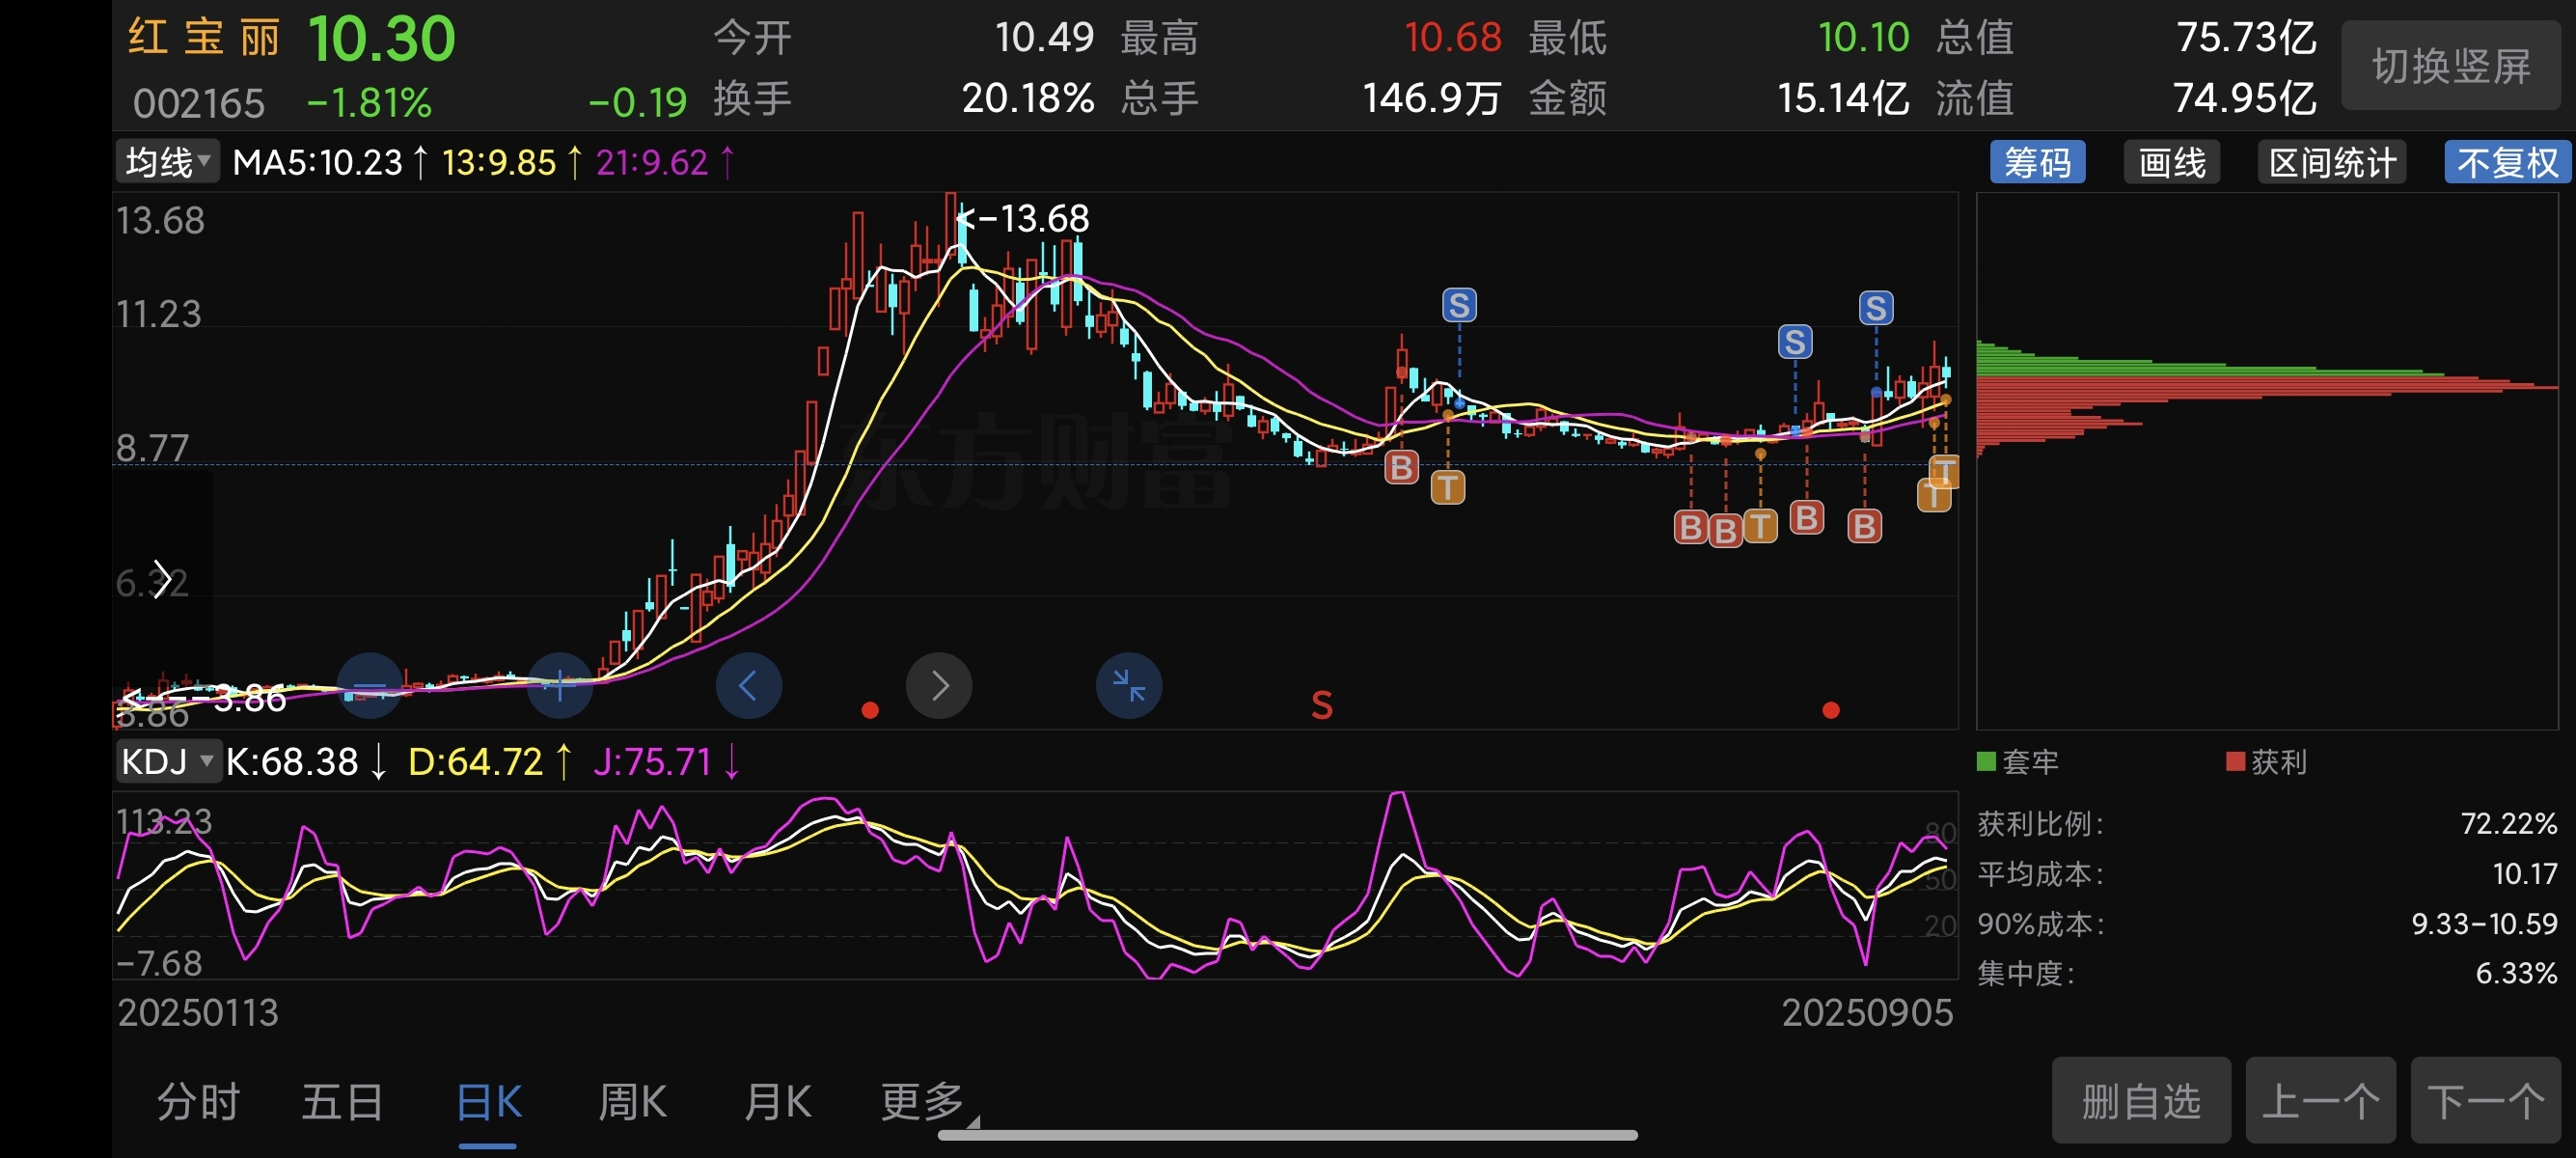Tap the zoom-in plus chart button
Viewport: 2576px width, 1158px height.
click(560, 686)
